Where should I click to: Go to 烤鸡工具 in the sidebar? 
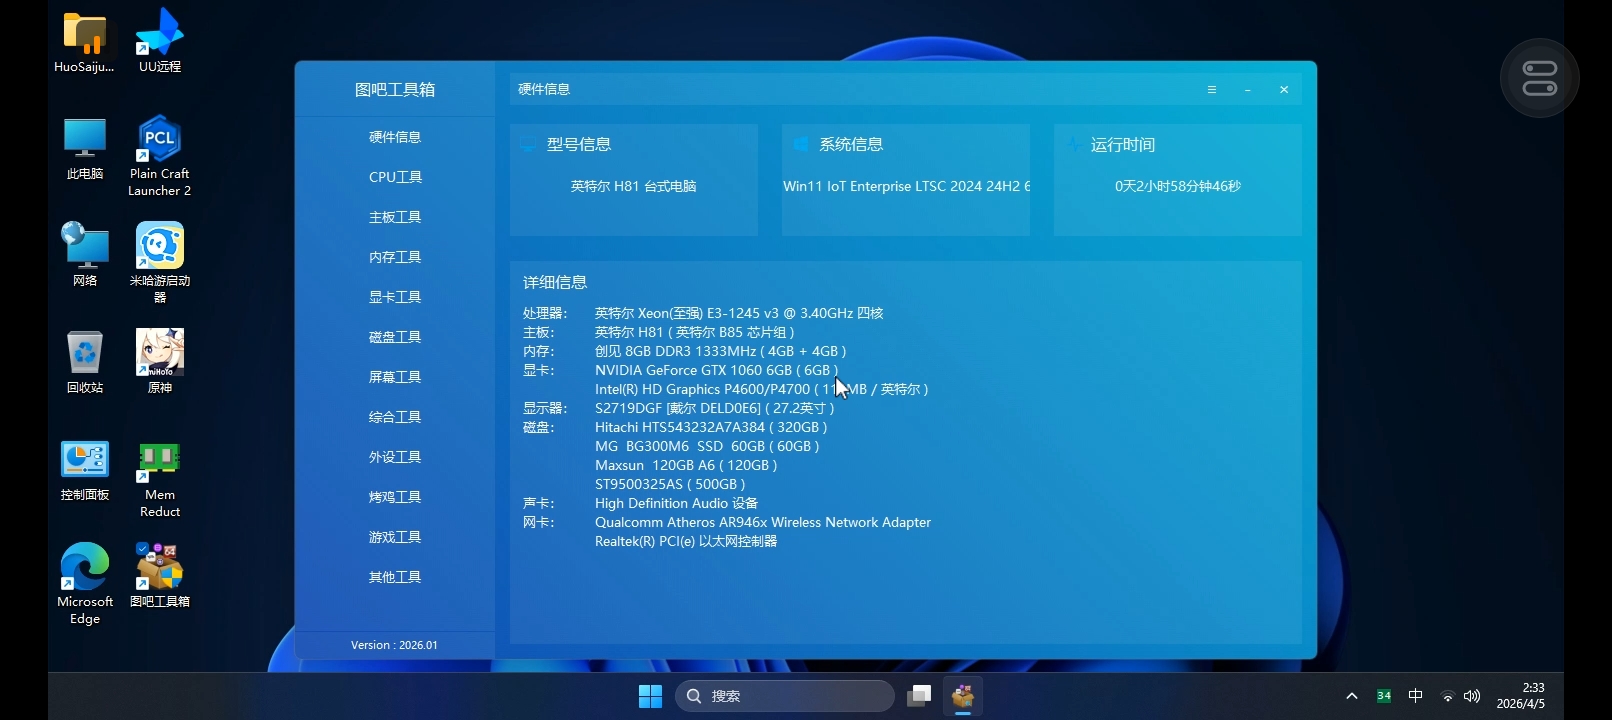[395, 497]
